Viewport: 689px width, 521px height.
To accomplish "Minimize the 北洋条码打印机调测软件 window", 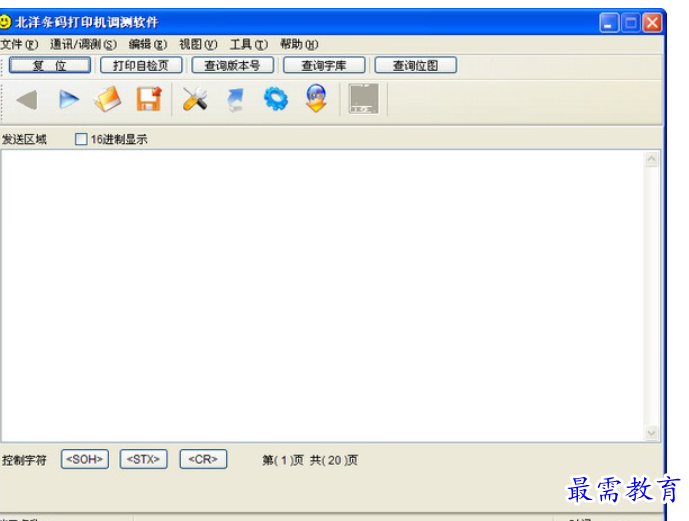I will 609,22.
